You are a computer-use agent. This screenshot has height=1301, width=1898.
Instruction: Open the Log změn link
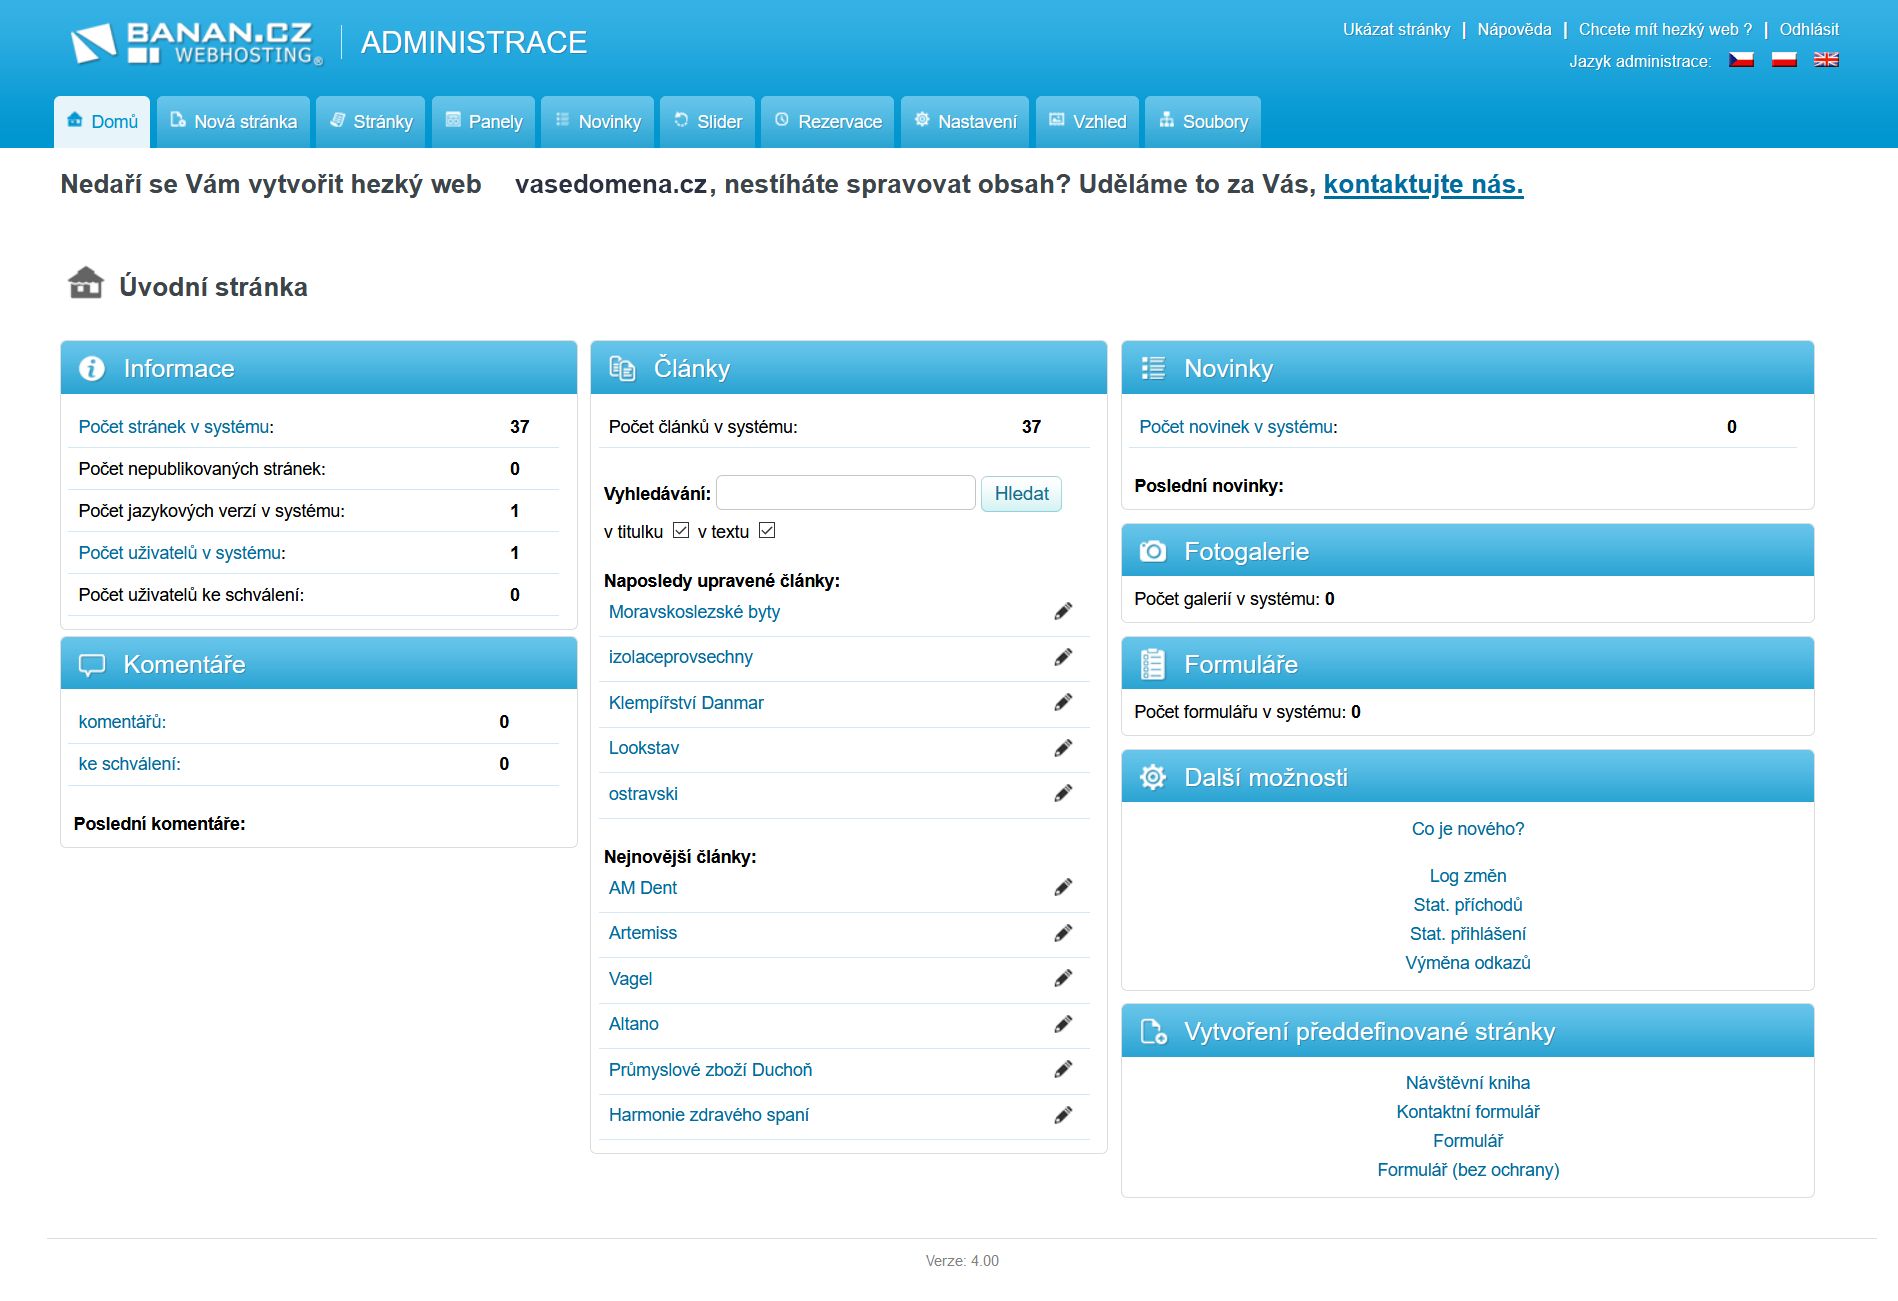(x=1467, y=876)
